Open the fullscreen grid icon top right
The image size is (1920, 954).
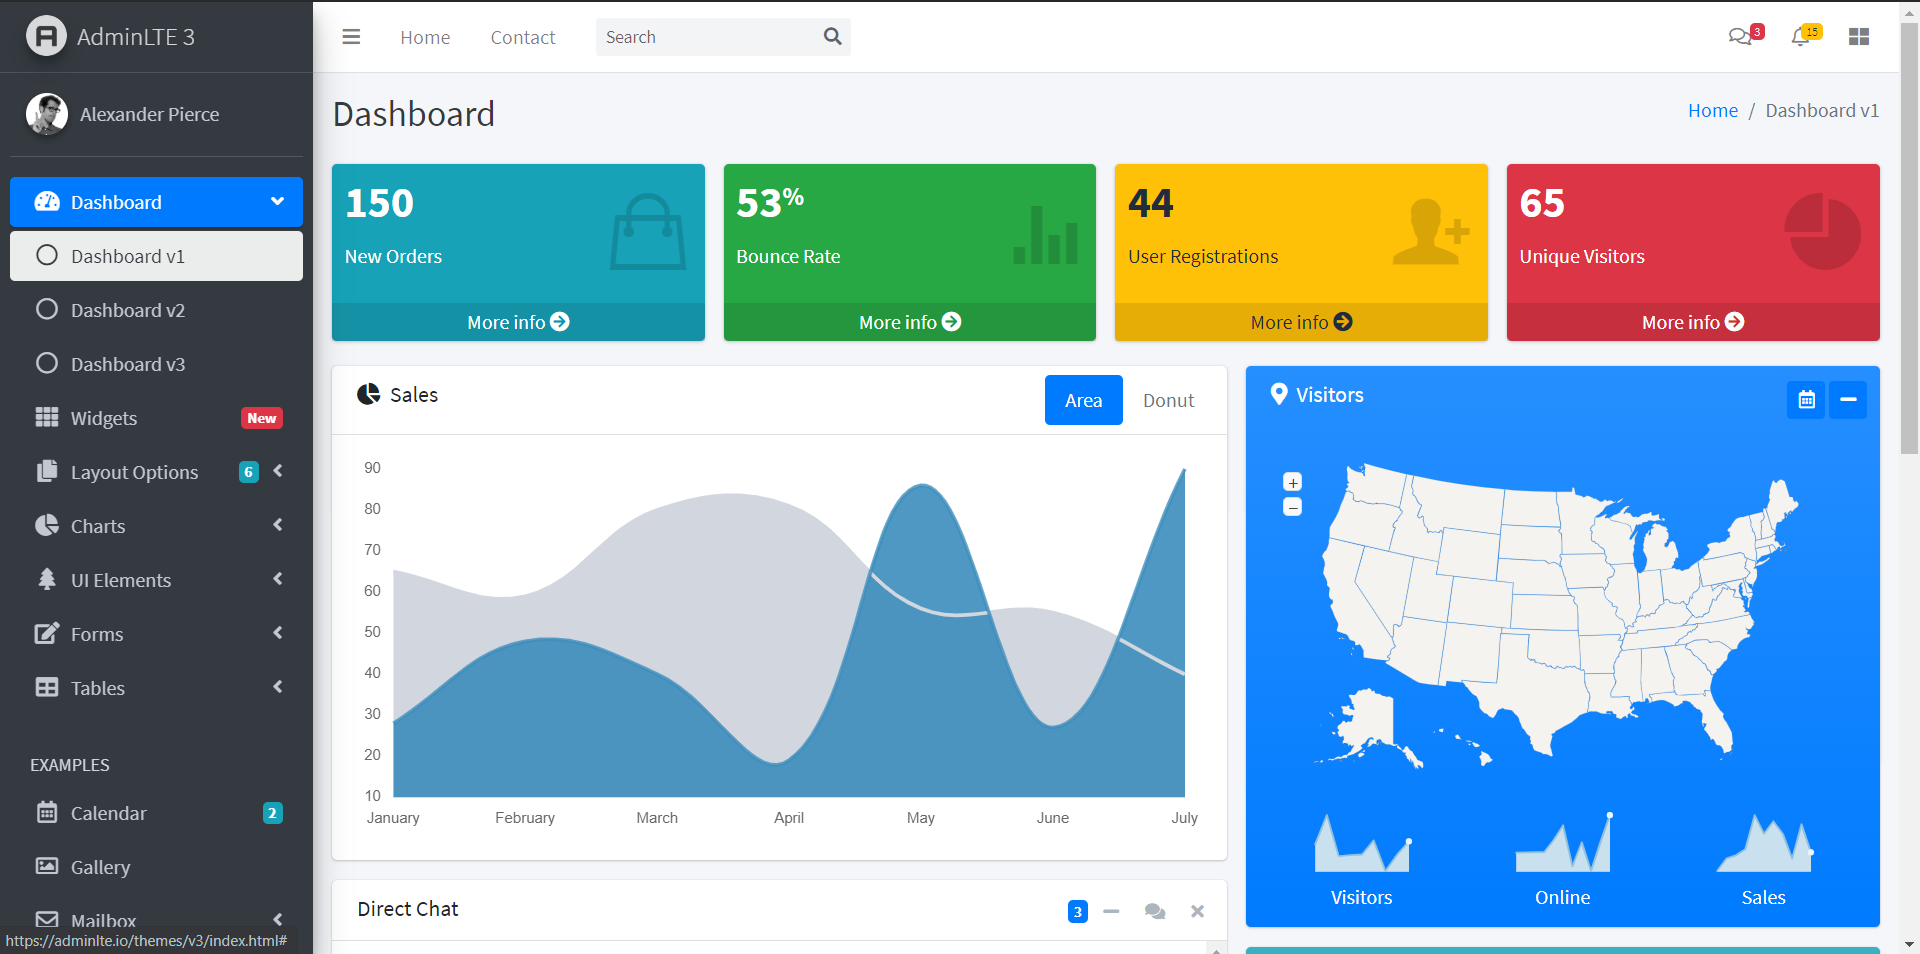(x=1860, y=36)
